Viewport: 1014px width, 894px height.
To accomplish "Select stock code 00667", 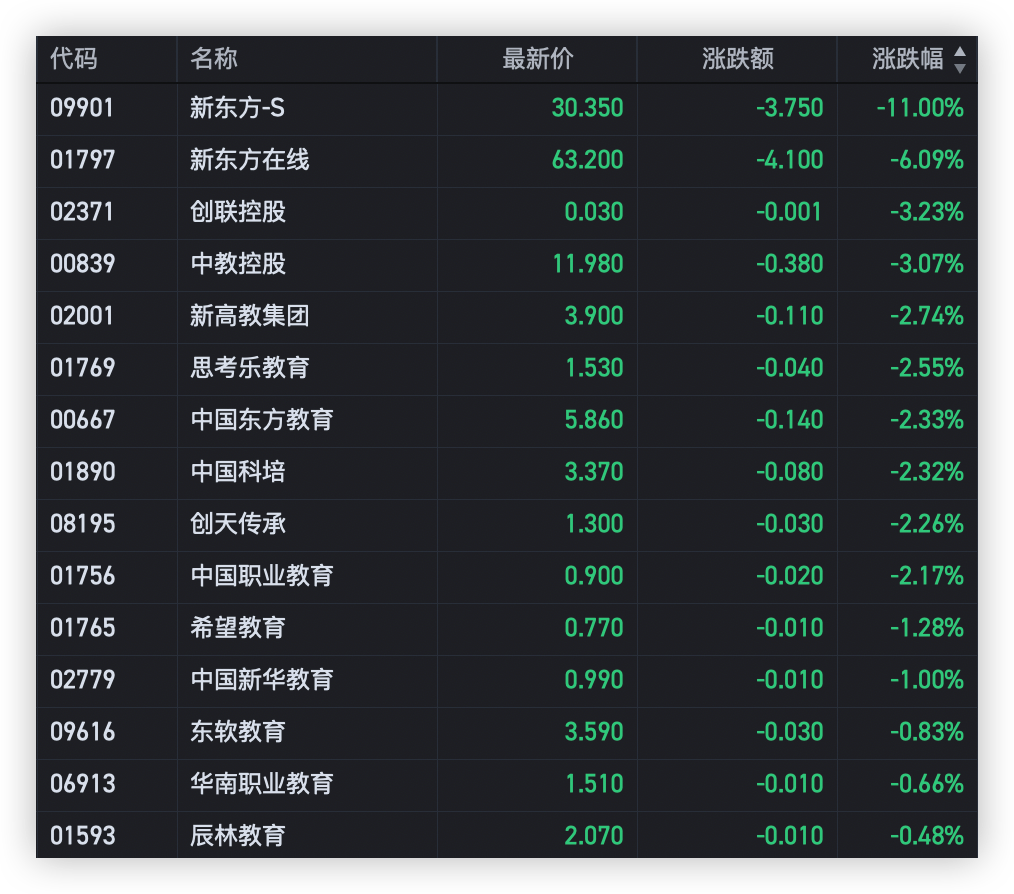I will [82, 420].
